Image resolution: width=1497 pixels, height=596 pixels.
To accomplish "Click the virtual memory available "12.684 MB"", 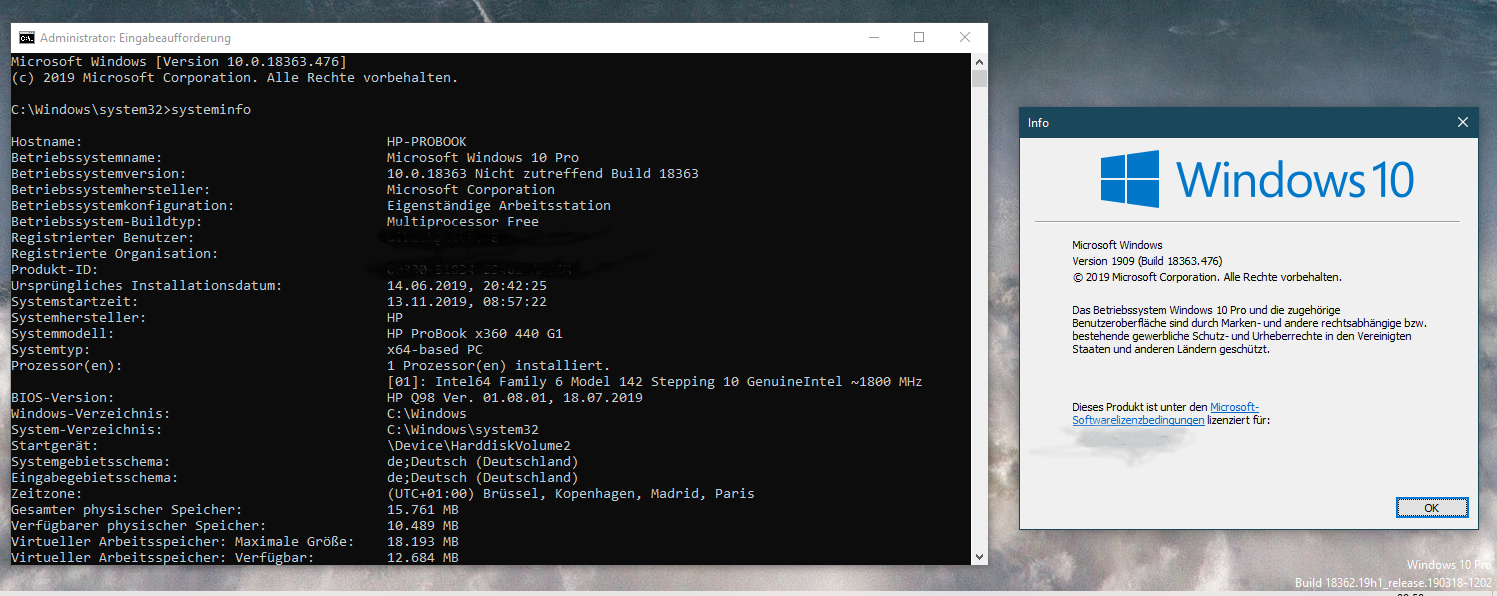I will tap(423, 558).
